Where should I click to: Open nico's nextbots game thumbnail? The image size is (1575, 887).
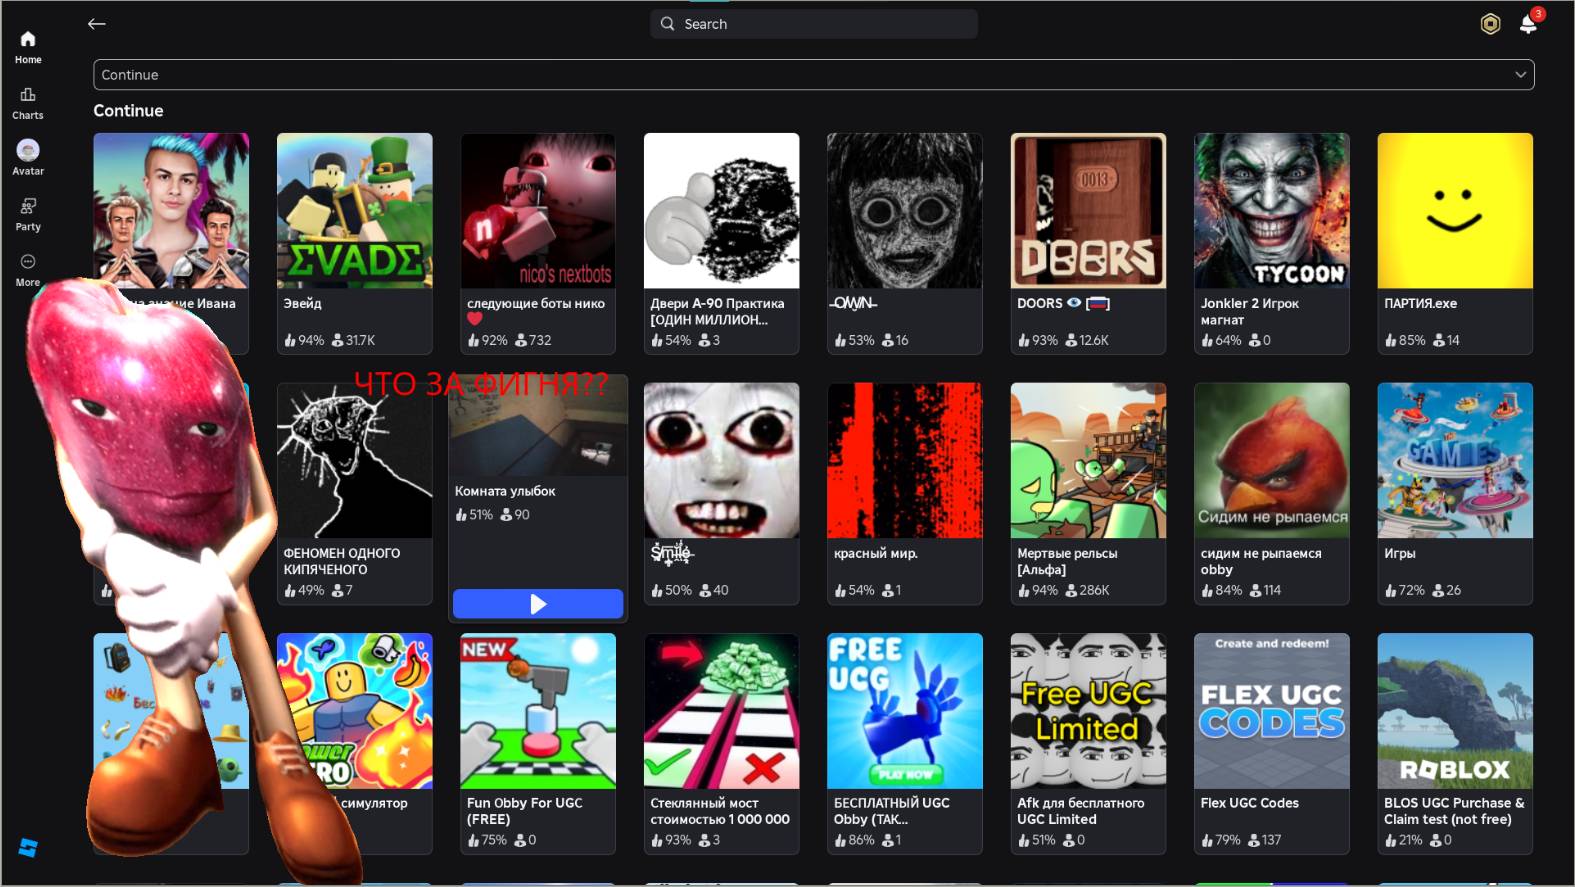538,211
